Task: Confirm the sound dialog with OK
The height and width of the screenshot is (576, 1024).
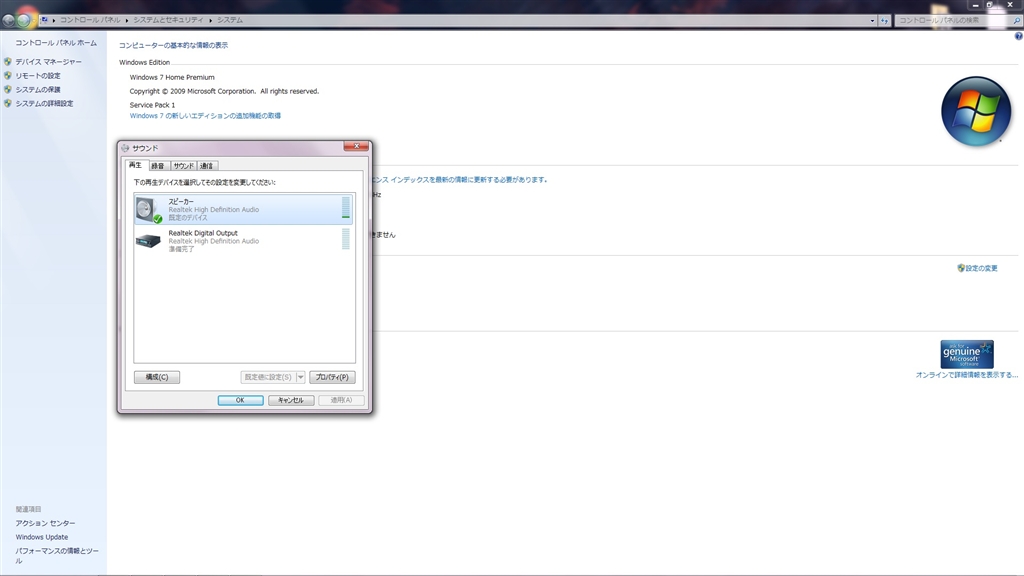Action: click(240, 400)
